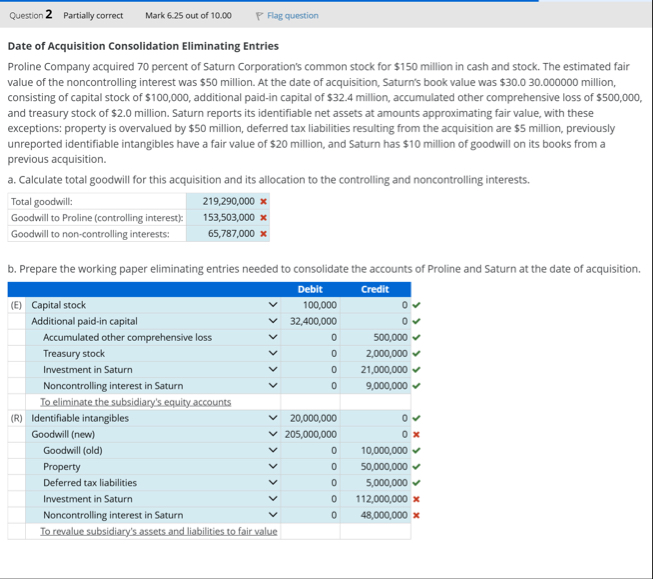Click green check on Deferred tax liabilities row
653x579 pixels.
416,483
